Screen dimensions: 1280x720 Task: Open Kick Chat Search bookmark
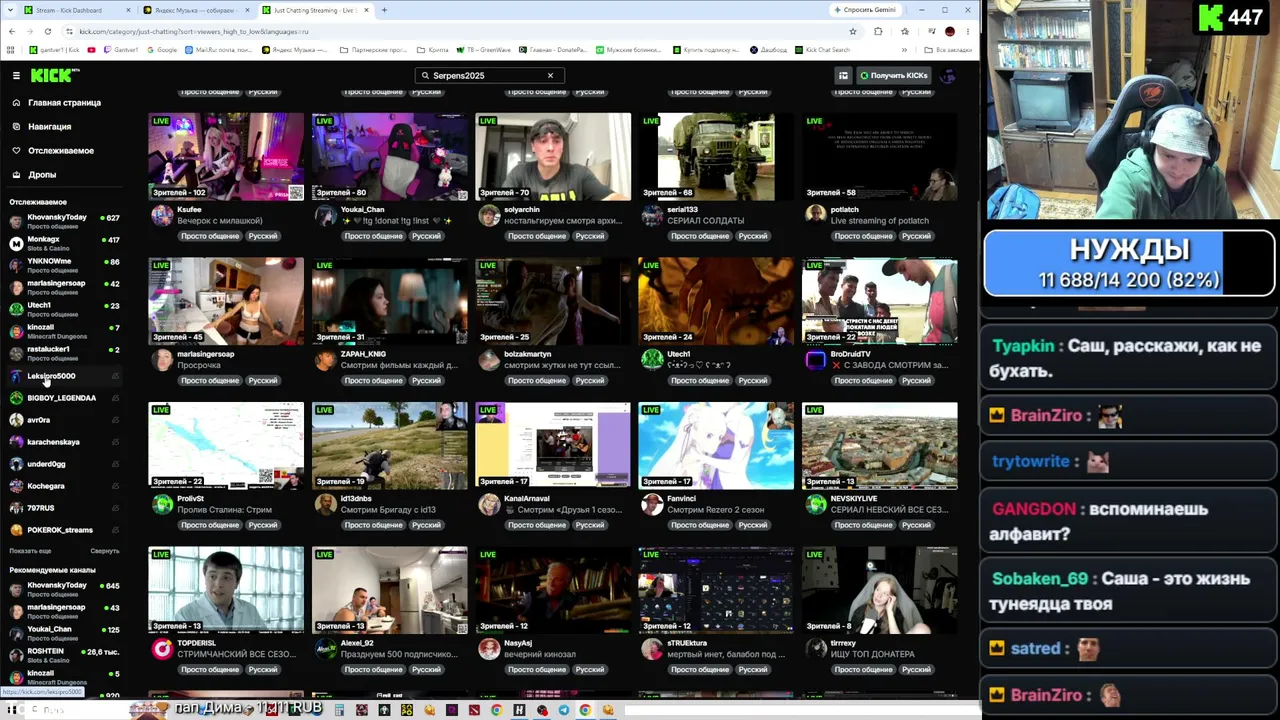(822, 50)
